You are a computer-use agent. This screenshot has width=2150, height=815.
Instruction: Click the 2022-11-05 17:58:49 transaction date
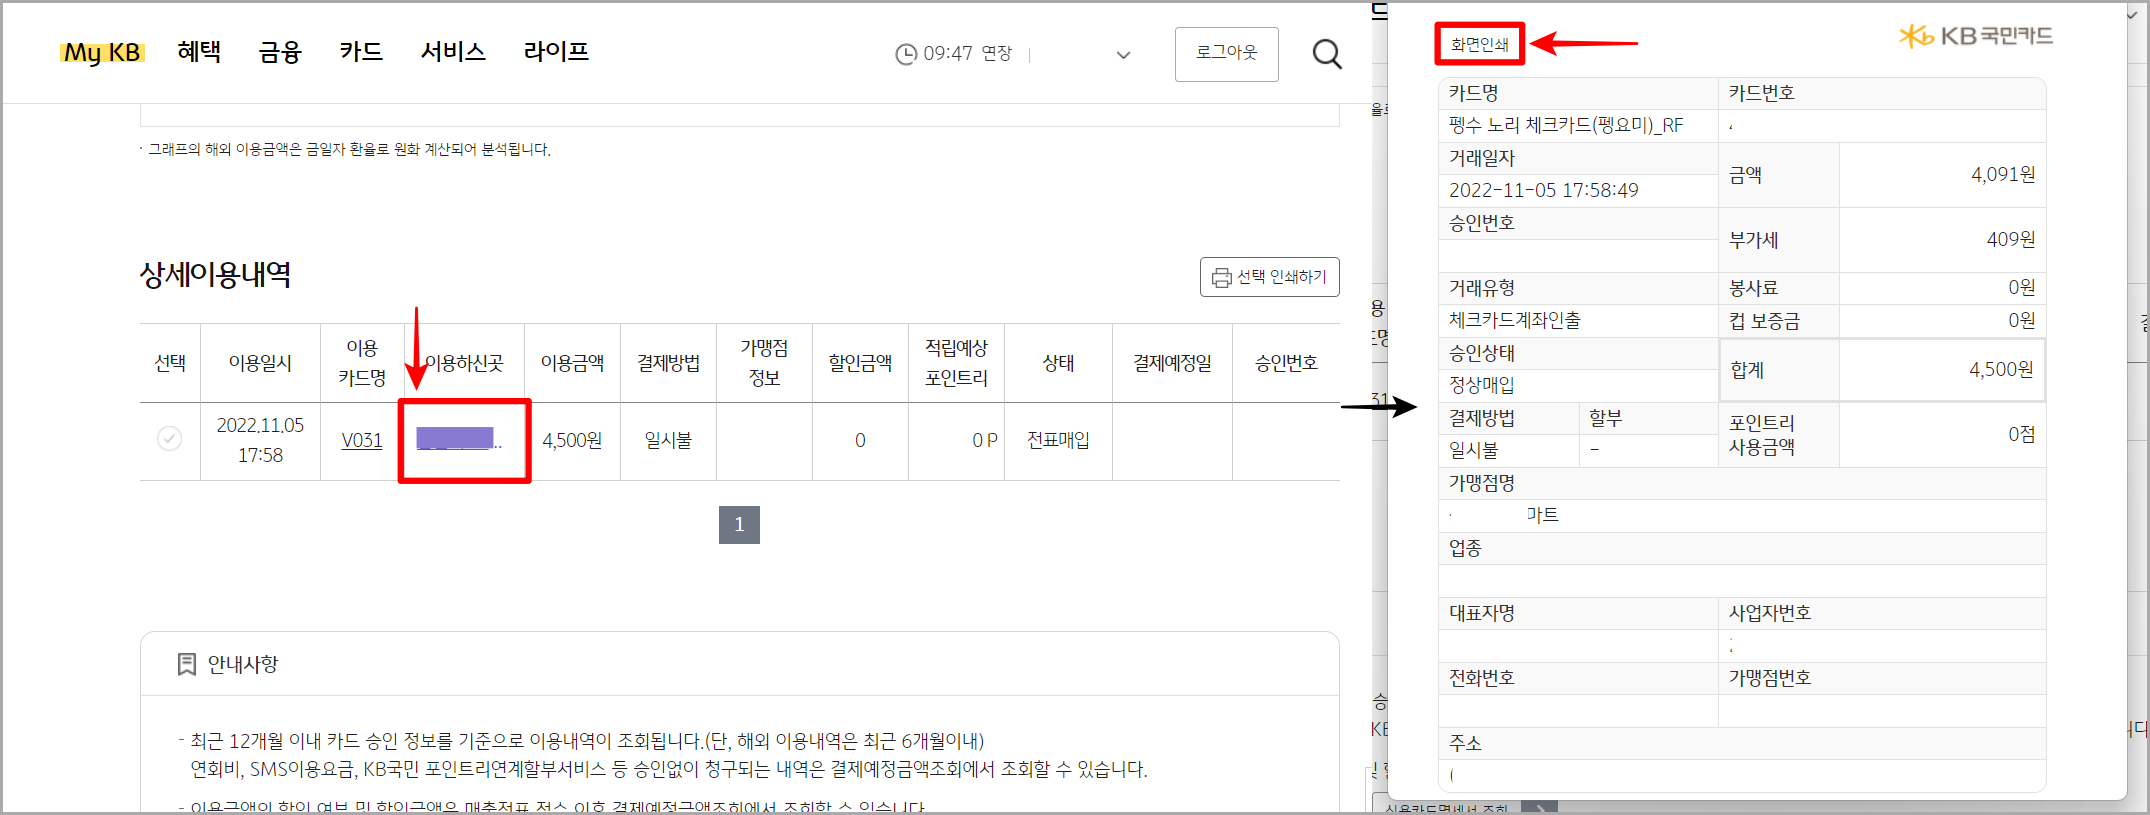click(x=1544, y=190)
